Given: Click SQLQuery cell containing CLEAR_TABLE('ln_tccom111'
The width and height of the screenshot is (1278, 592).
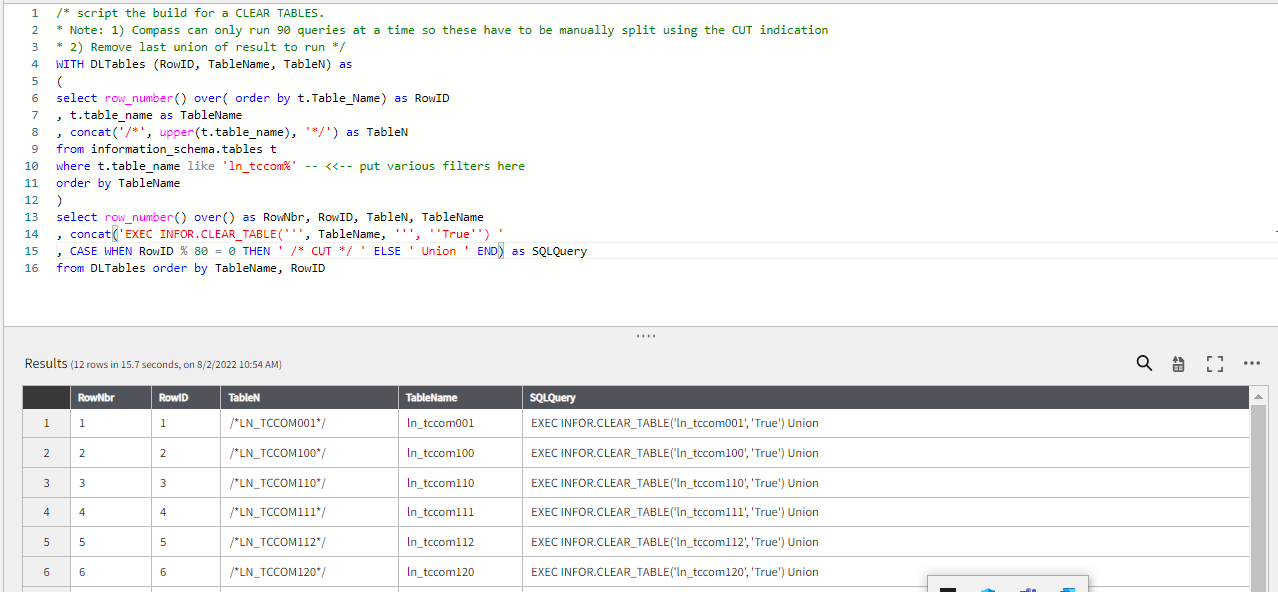Looking at the screenshot, I should [x=886, y=512].
